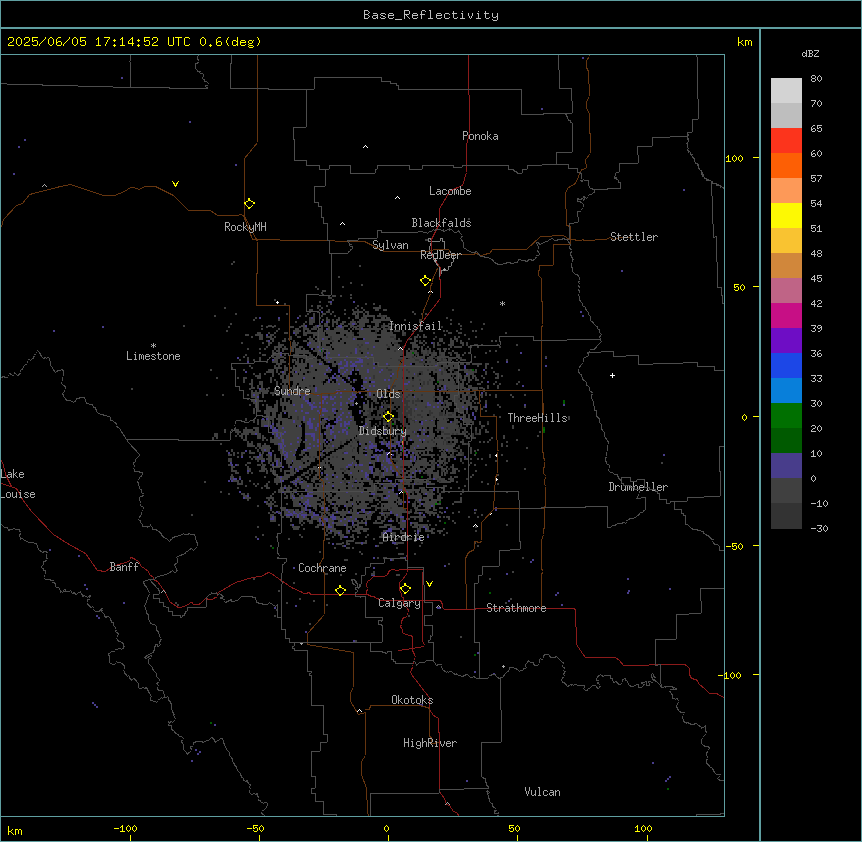Viewport: 862px width, 842px height.
Task: Select the Innisfail city label
Action: [x=416, y=326]
